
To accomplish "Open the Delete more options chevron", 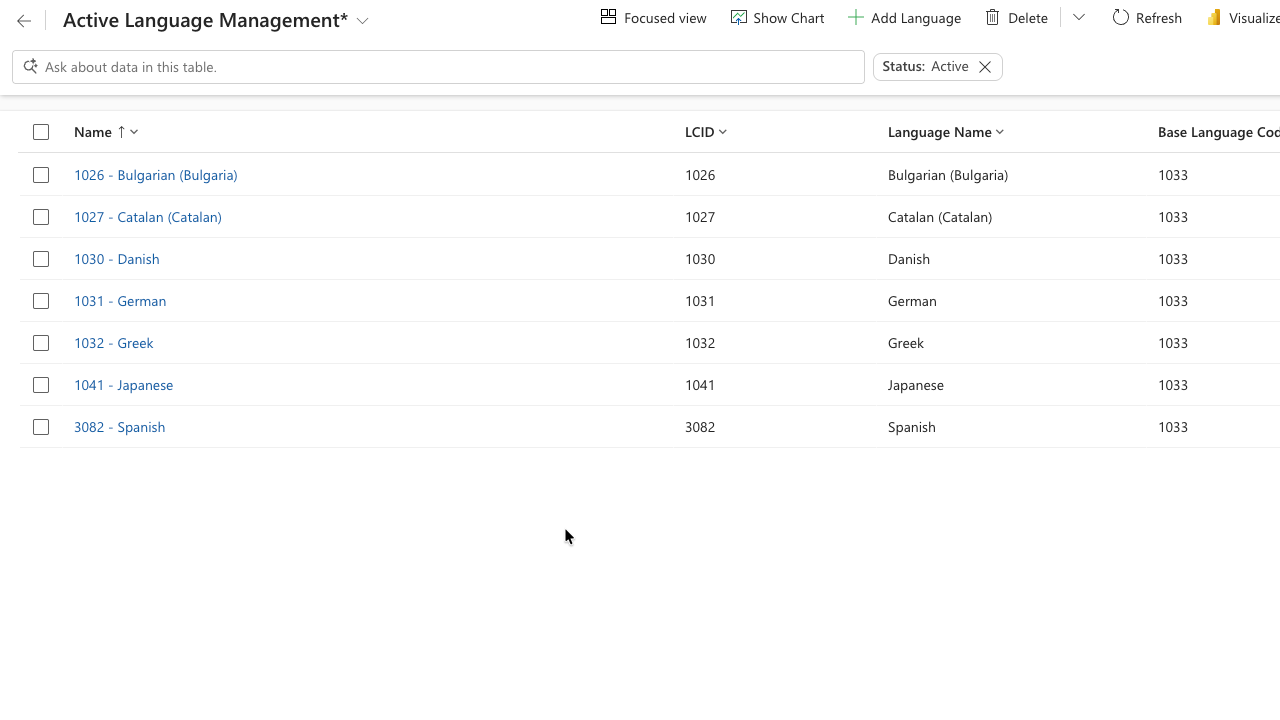I will (1079, 18).
